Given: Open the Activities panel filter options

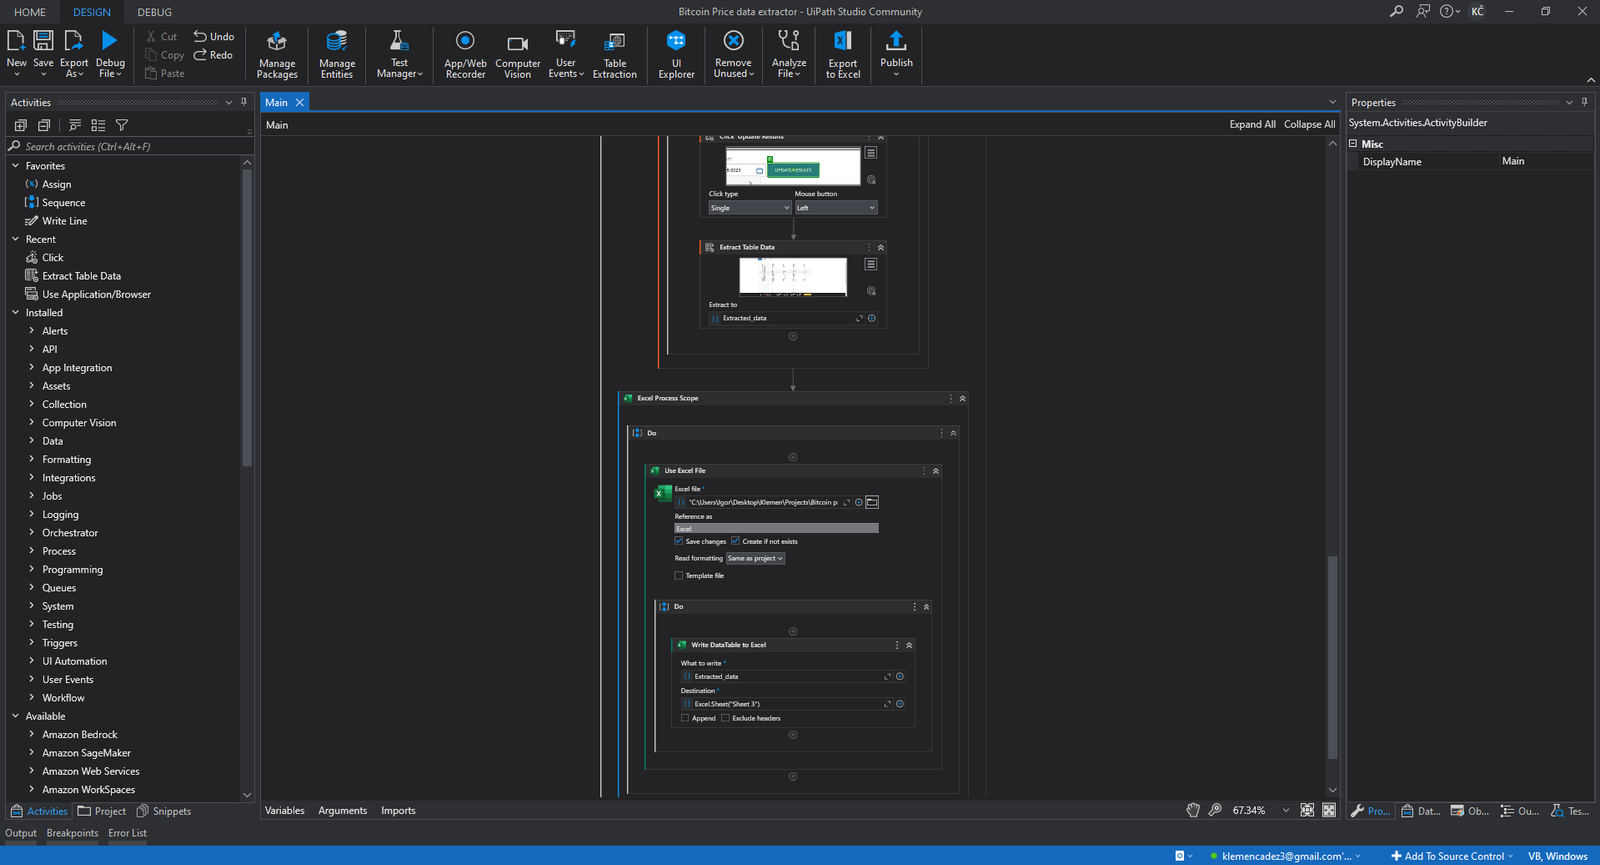Looking at the screenshot, I should 122,125.
